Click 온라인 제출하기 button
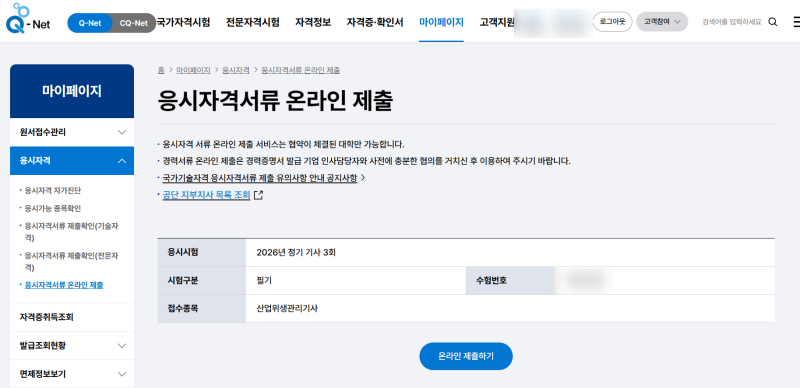Viewport: 800px width, 388px height. point(466,356)
